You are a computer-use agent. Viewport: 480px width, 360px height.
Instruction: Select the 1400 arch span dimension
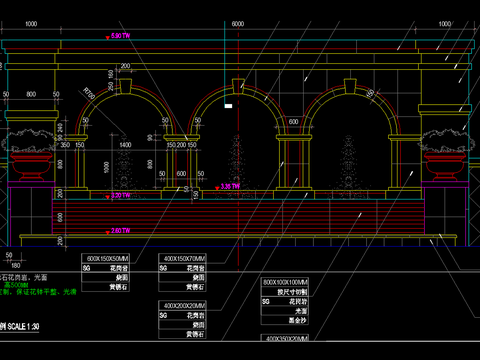pos(125,145)
